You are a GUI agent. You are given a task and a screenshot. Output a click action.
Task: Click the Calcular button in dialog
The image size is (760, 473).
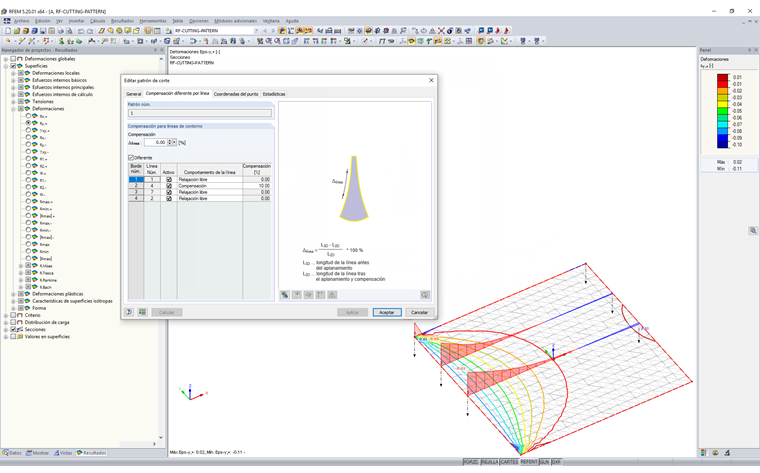[167, 312]
